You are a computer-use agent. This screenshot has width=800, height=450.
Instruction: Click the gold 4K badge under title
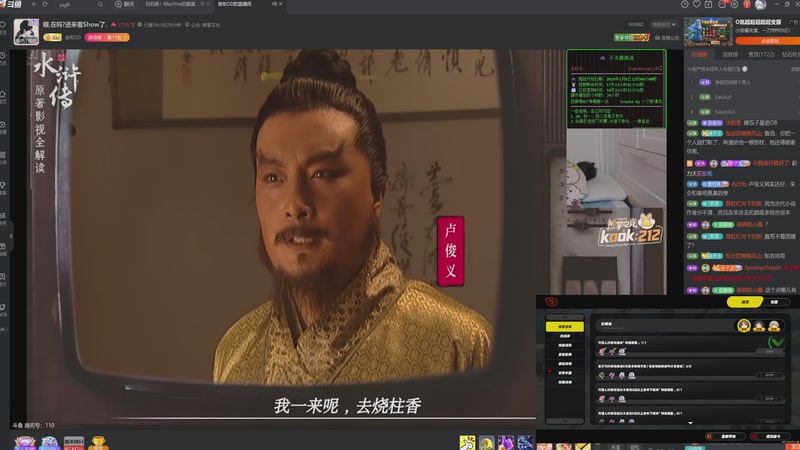click(x=52, y=37)
